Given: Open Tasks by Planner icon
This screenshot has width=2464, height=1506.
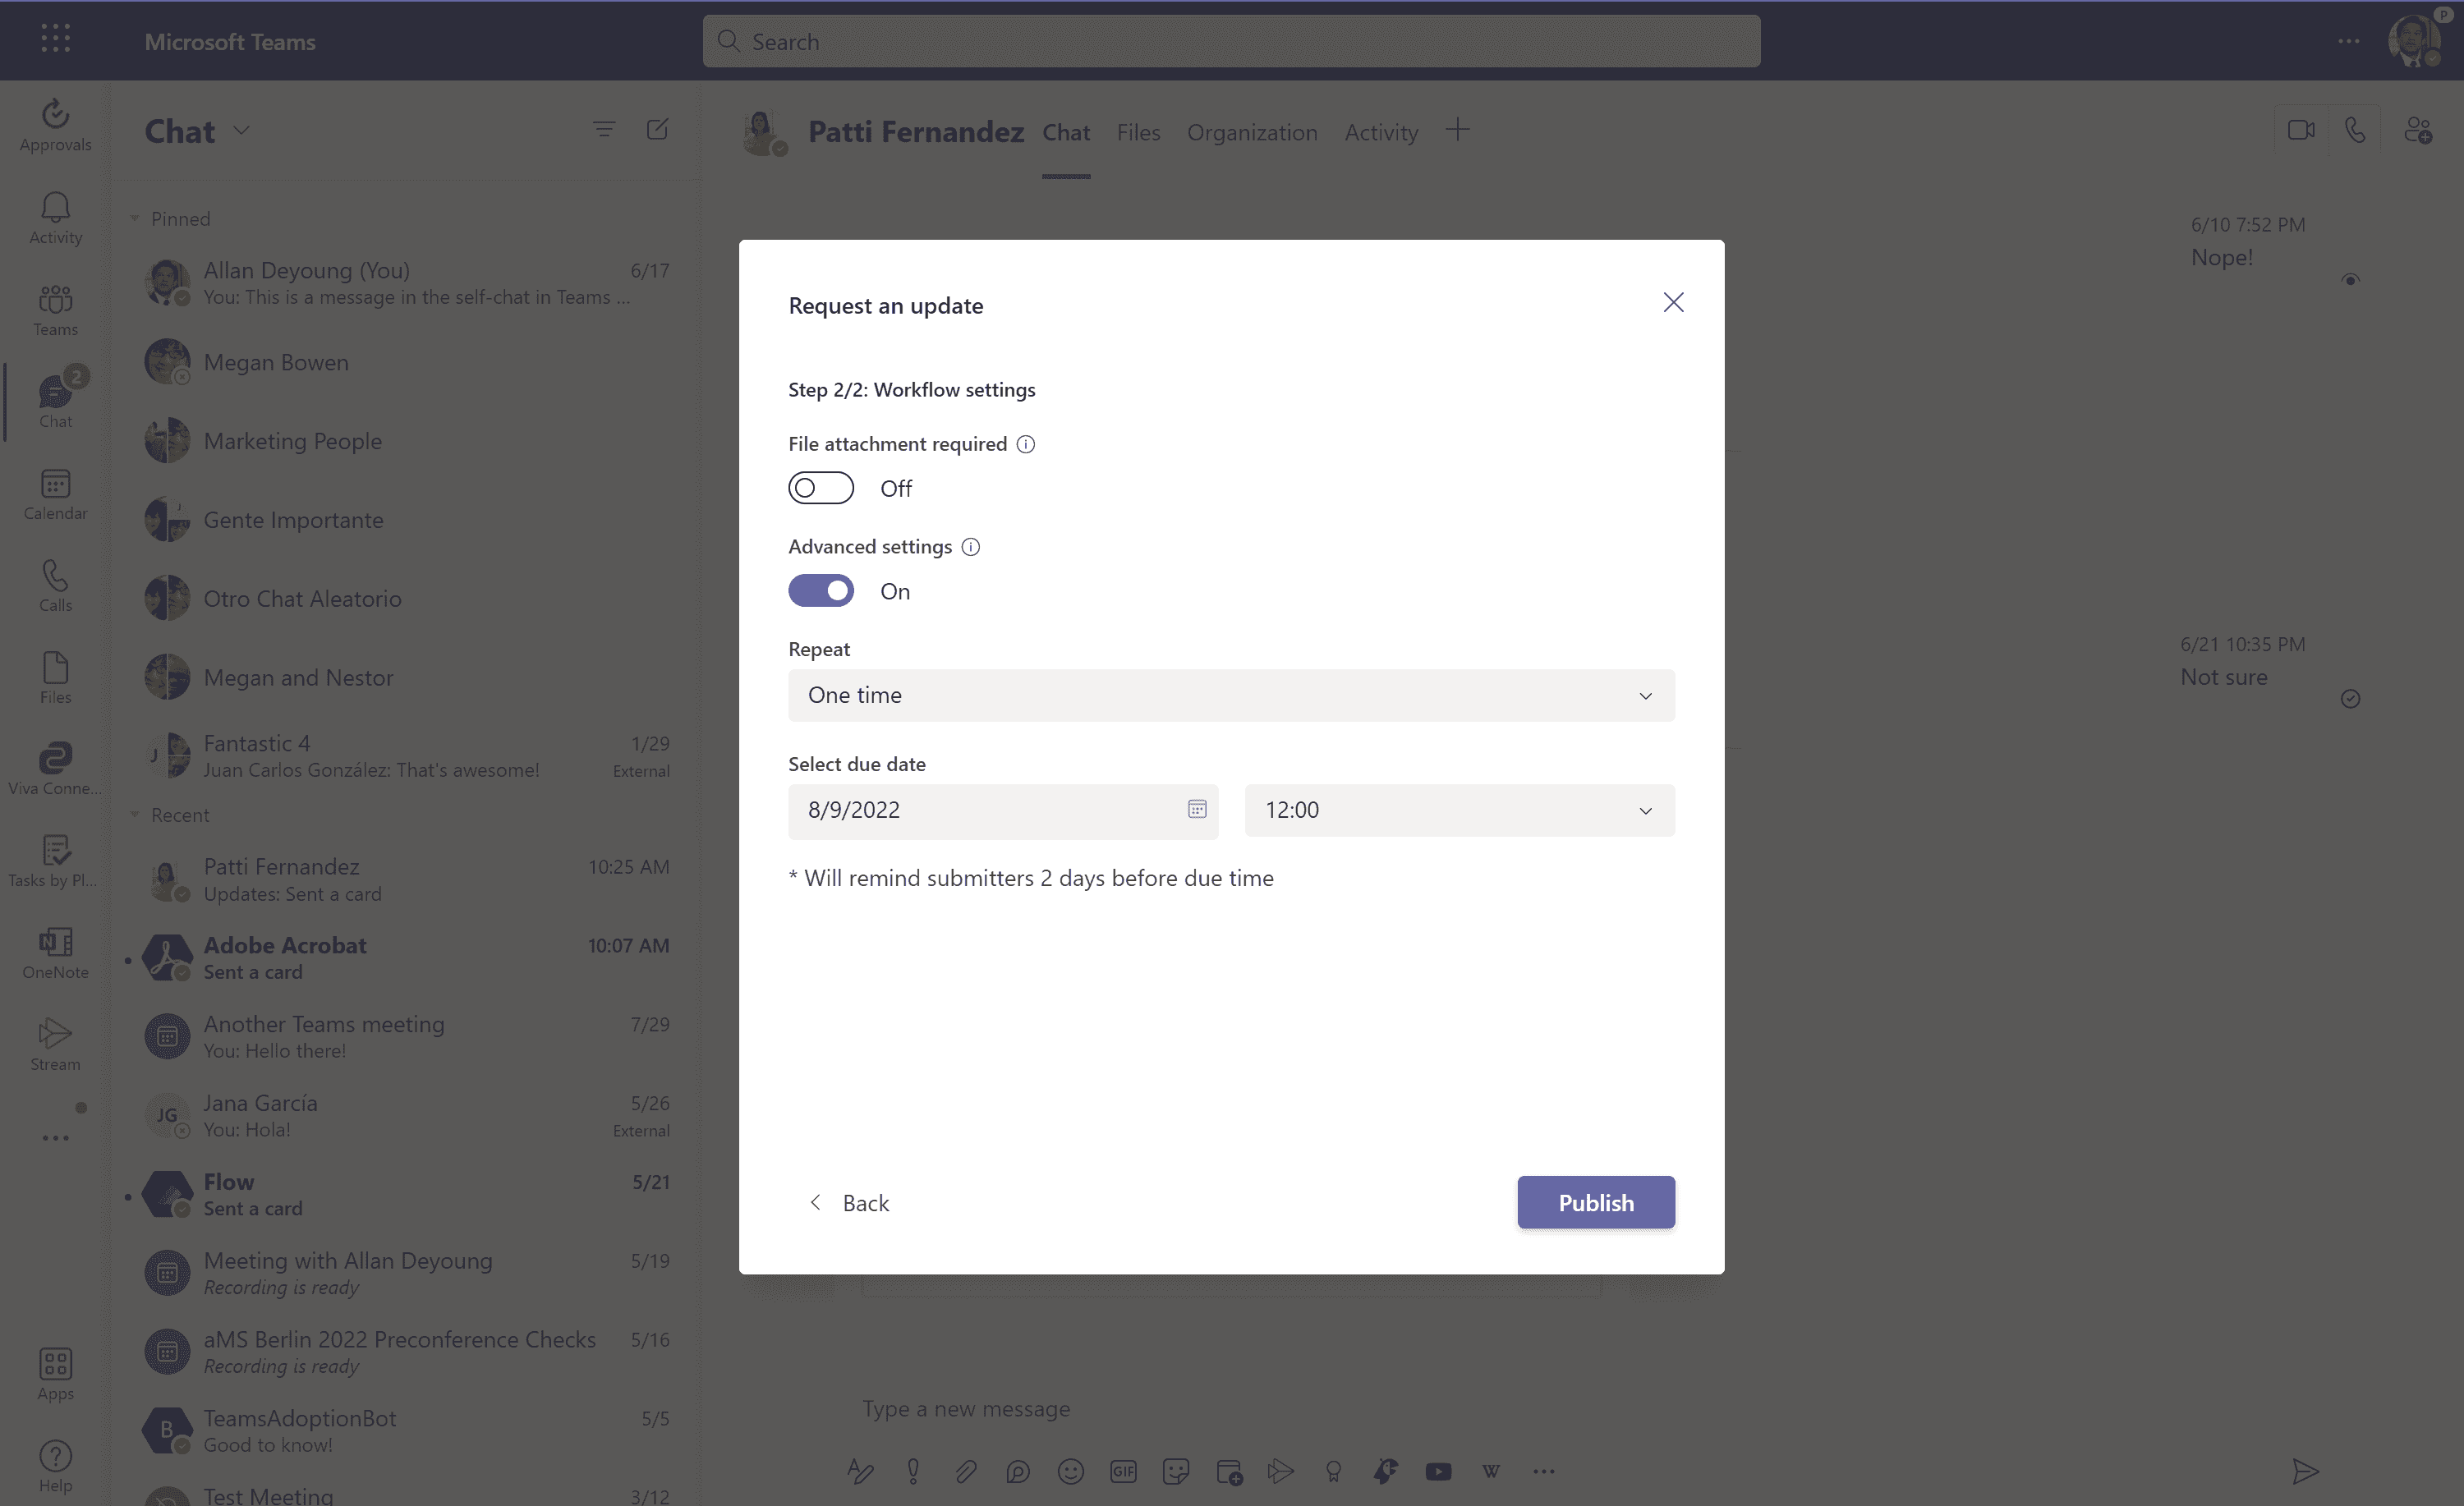Looking at the screenshot, I should tap(55, 861).
